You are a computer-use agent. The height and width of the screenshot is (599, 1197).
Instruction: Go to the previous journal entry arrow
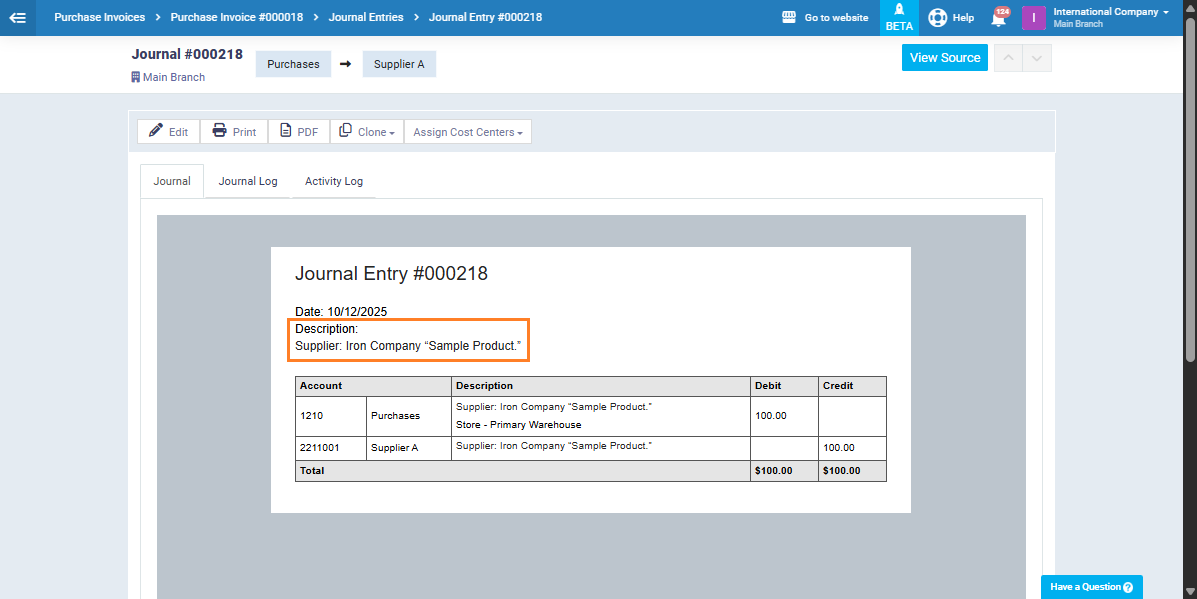tap(1008, 58)
